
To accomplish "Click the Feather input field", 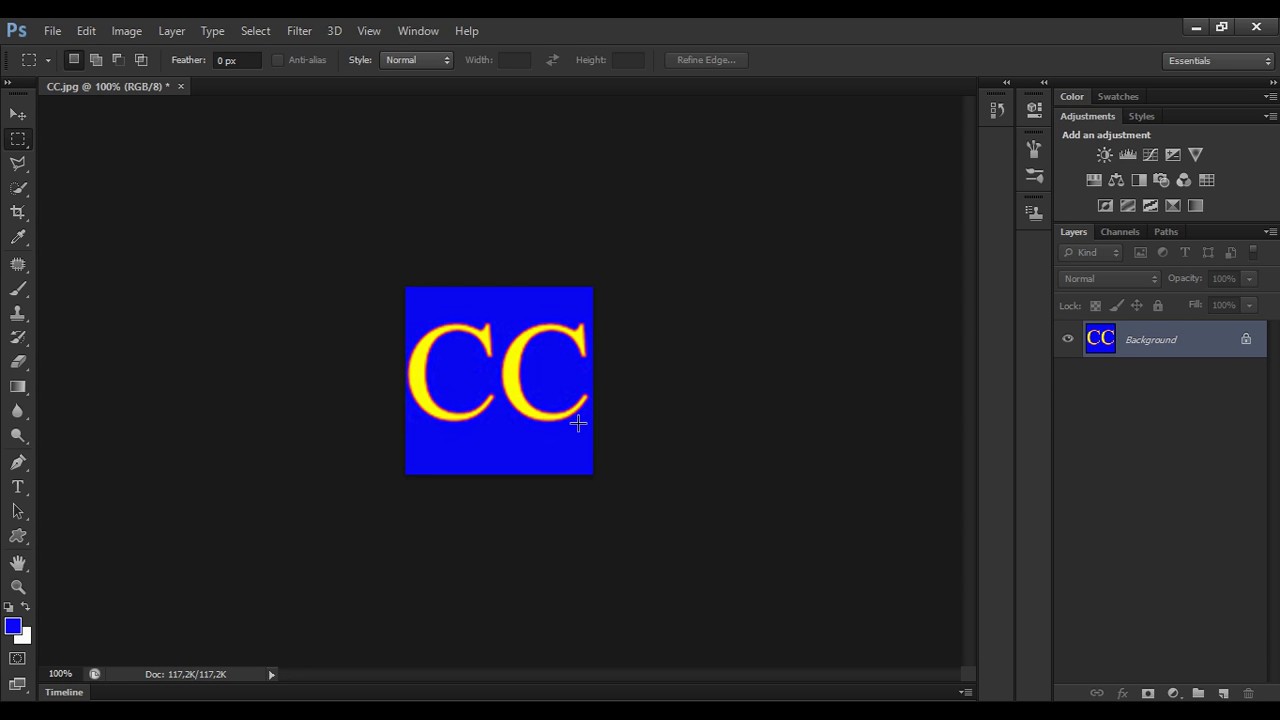I will 237,61.
